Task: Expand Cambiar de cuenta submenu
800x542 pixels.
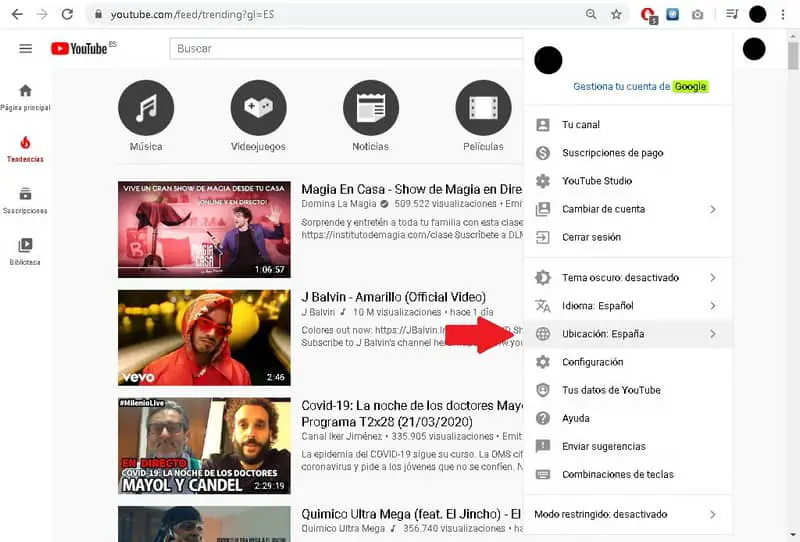Action: click(x=628, y=209)
